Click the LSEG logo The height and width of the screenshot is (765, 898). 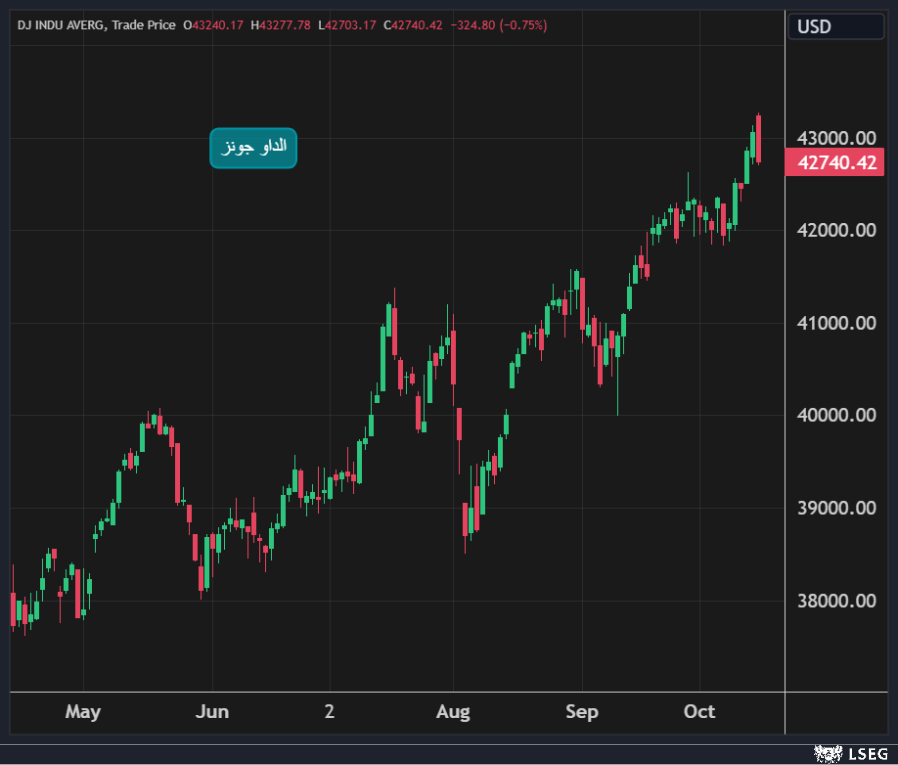coord(849,752)
